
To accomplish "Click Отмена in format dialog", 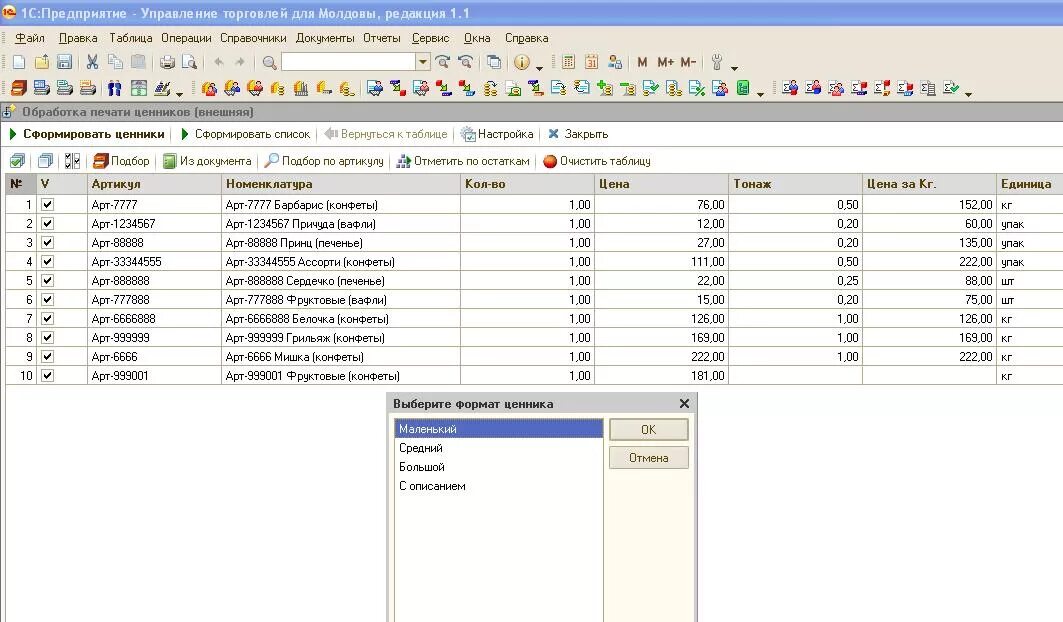I will click(x=649, y=458).
